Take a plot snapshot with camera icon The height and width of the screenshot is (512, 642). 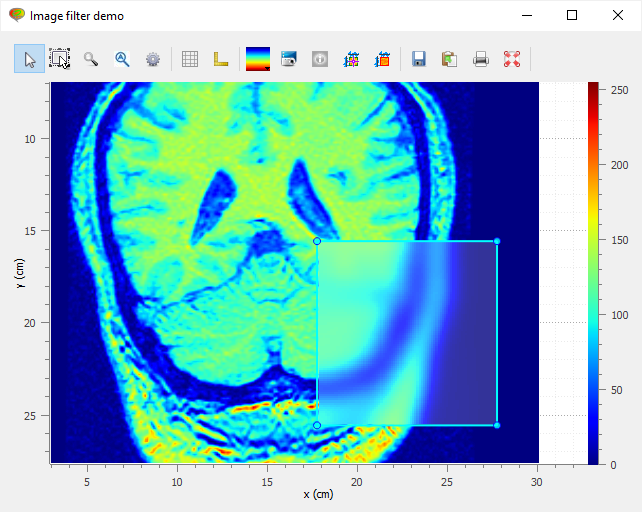coord(289,59)
